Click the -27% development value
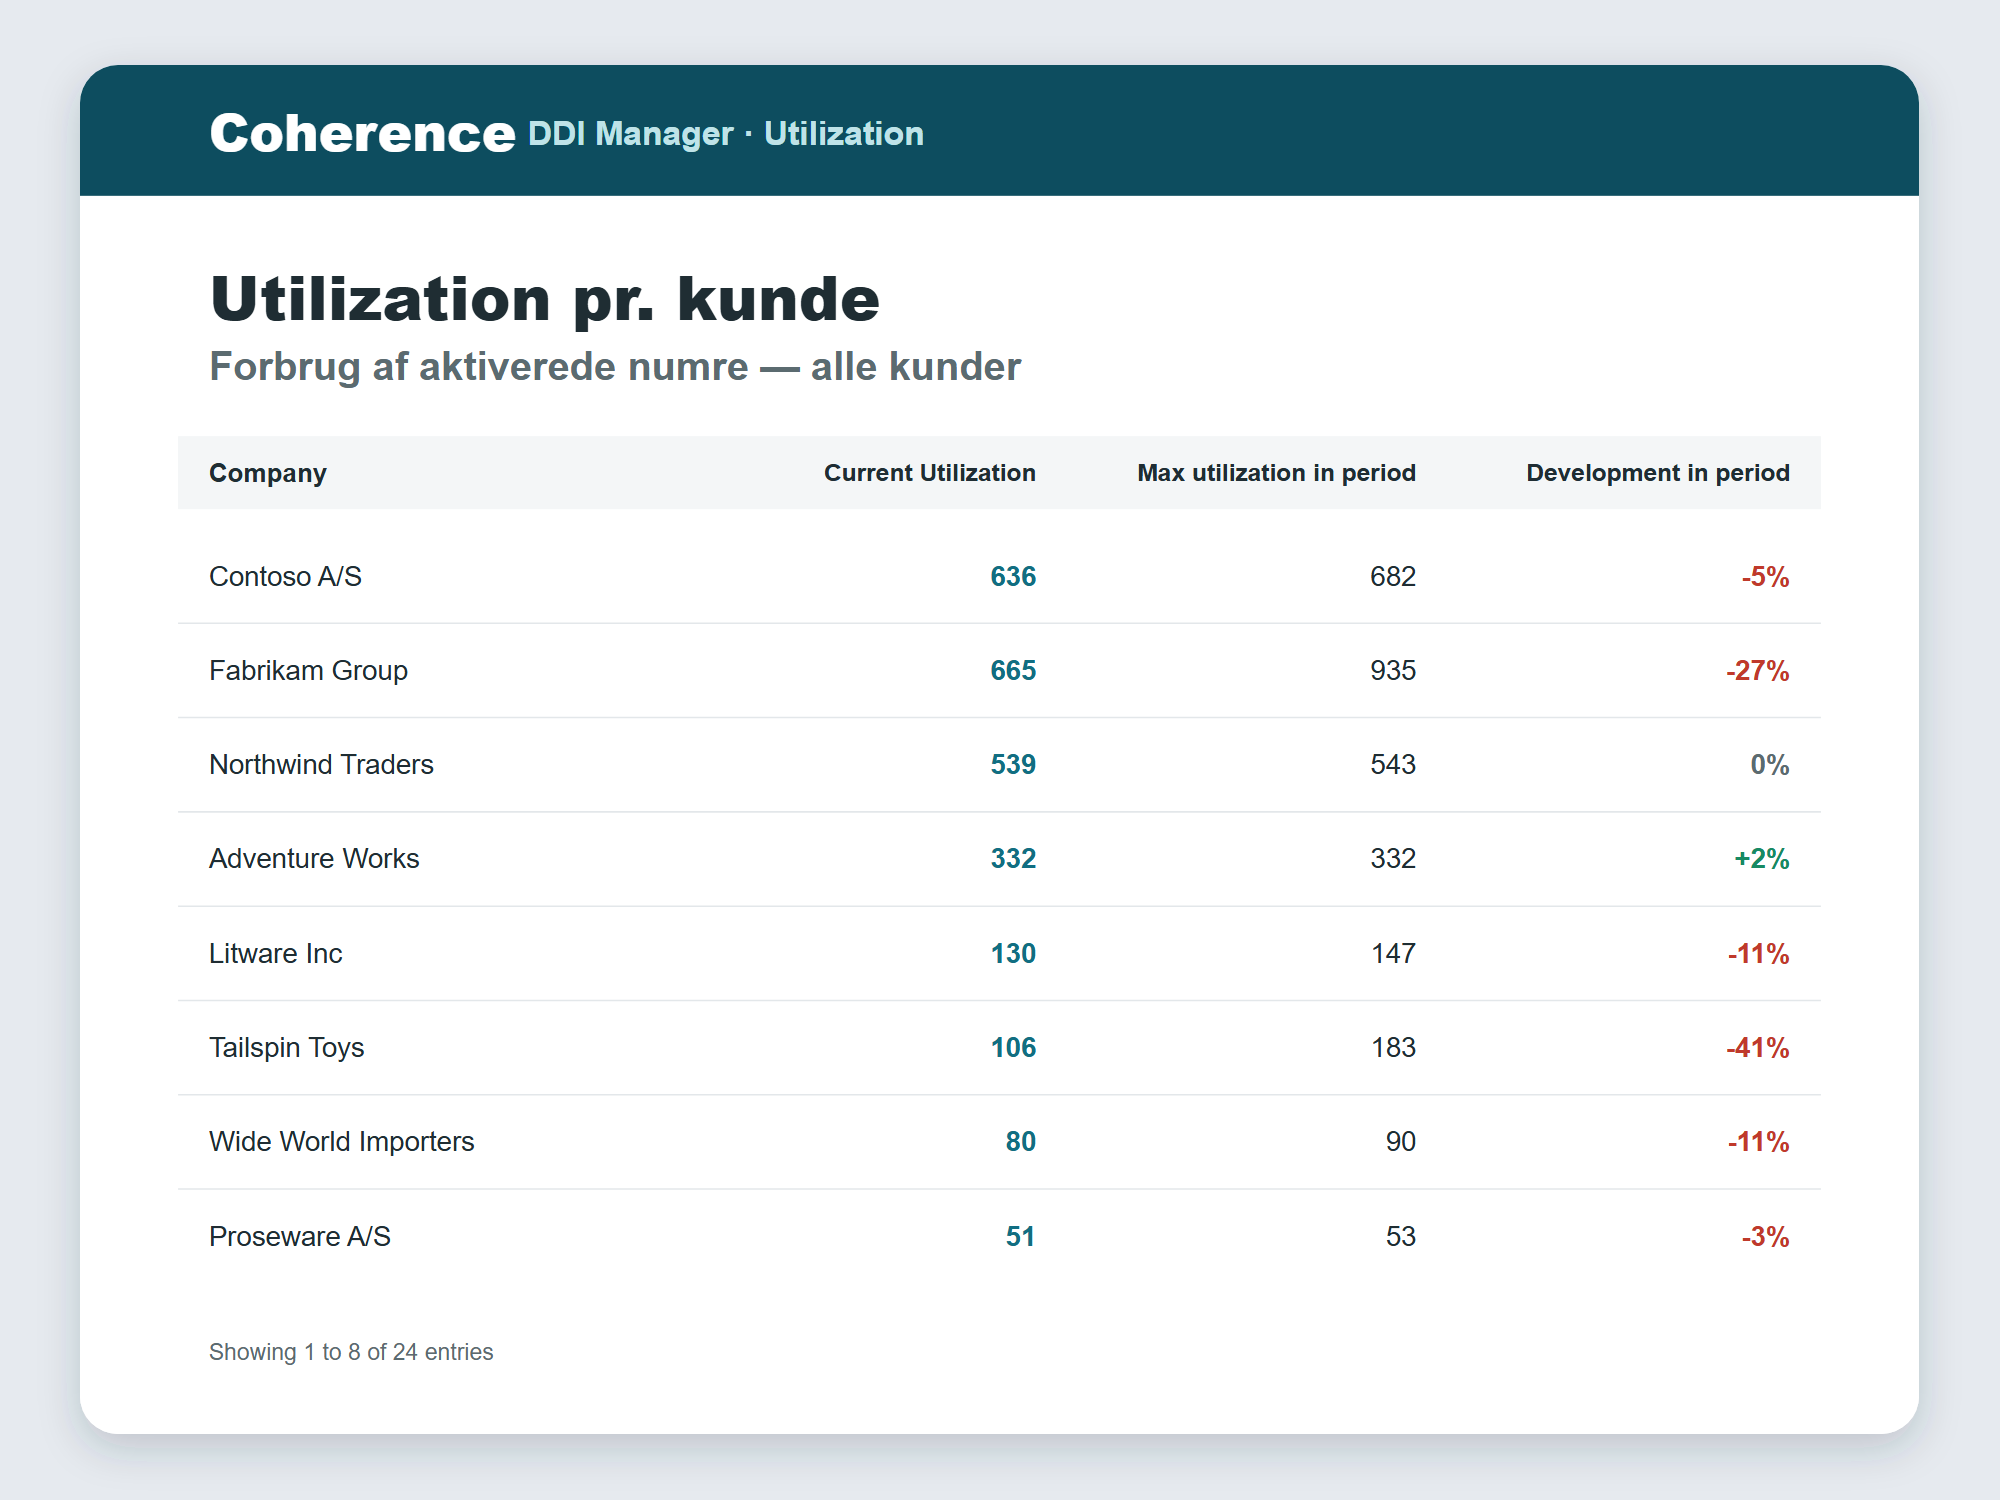 (1758, 671)
